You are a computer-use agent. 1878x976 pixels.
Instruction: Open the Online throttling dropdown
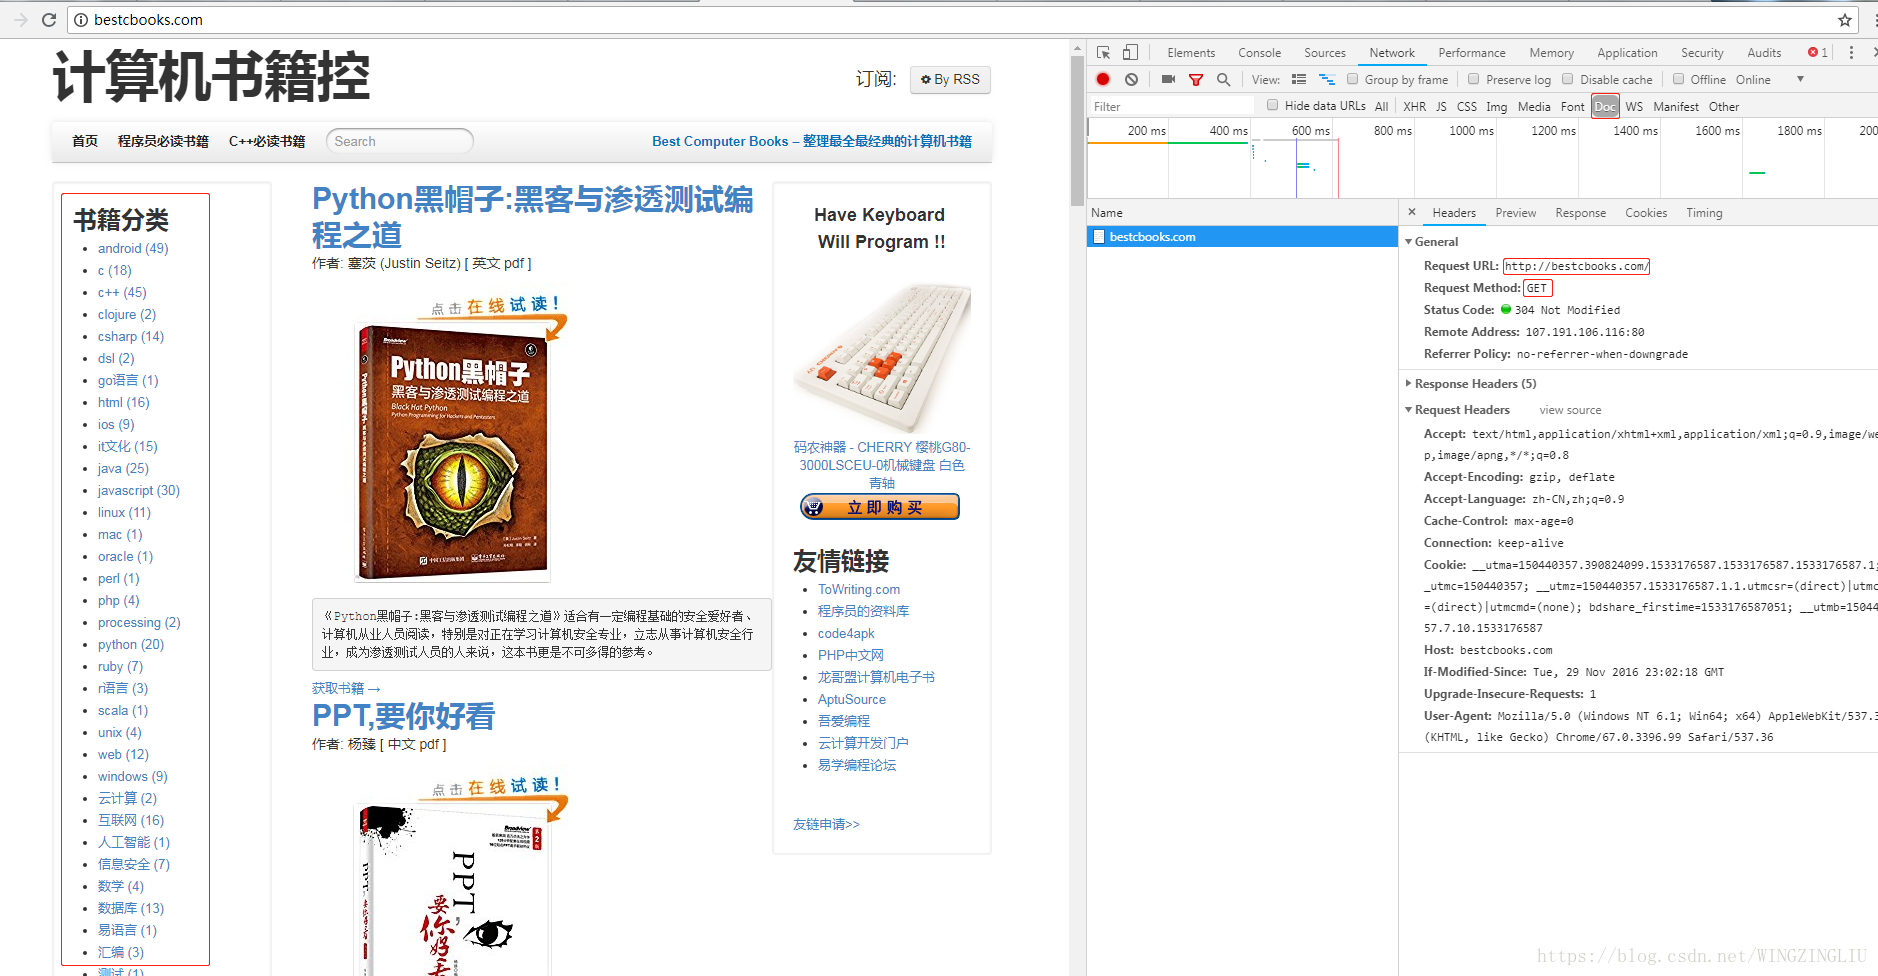click(x=1769, y=79)
